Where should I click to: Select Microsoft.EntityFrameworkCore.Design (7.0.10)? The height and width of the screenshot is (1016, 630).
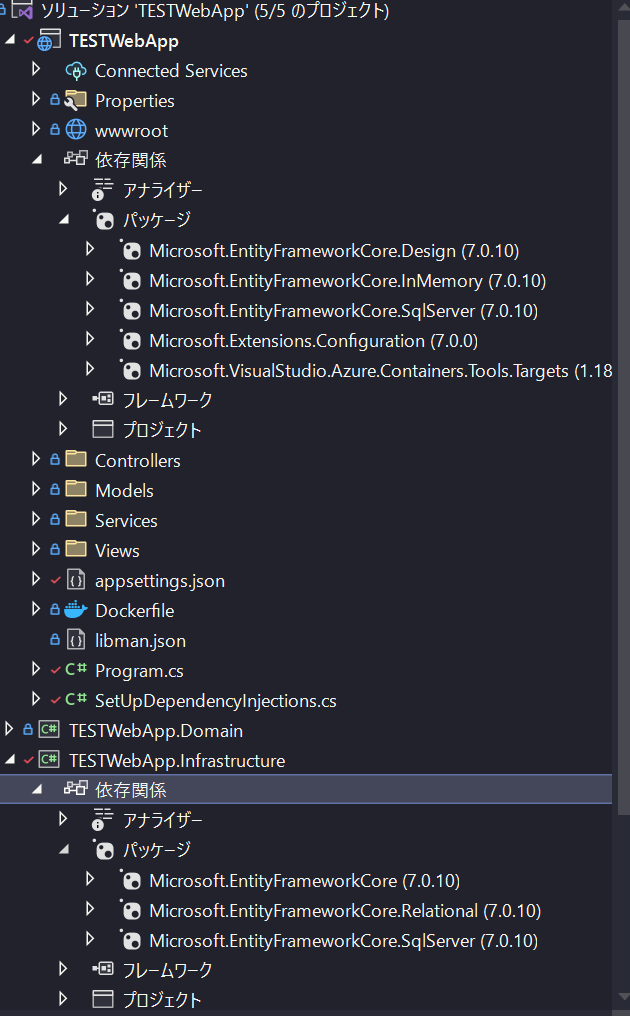tap(334, 251)
